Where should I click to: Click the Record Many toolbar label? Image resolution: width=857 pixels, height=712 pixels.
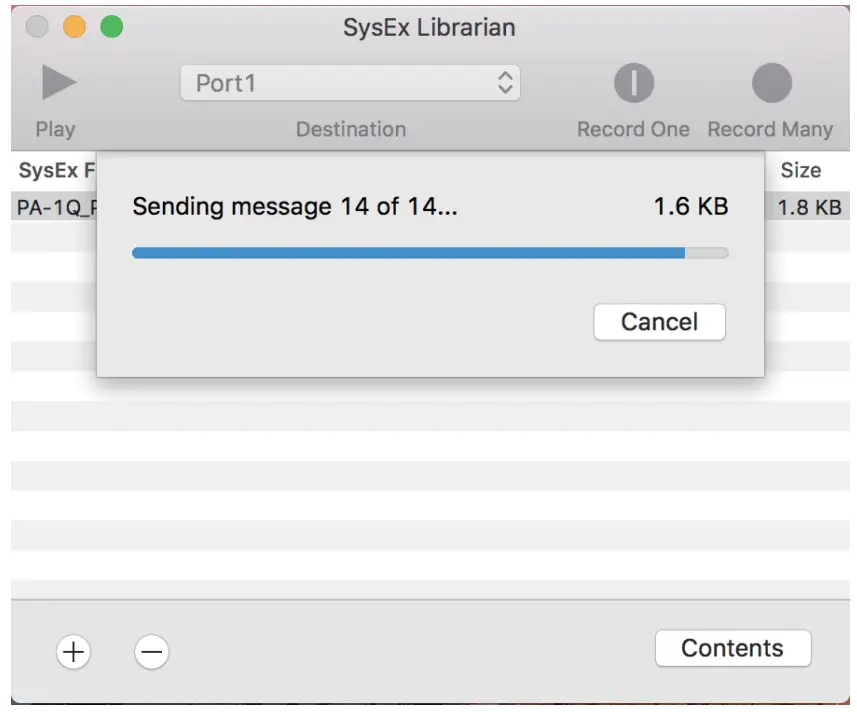coord(770,130)
